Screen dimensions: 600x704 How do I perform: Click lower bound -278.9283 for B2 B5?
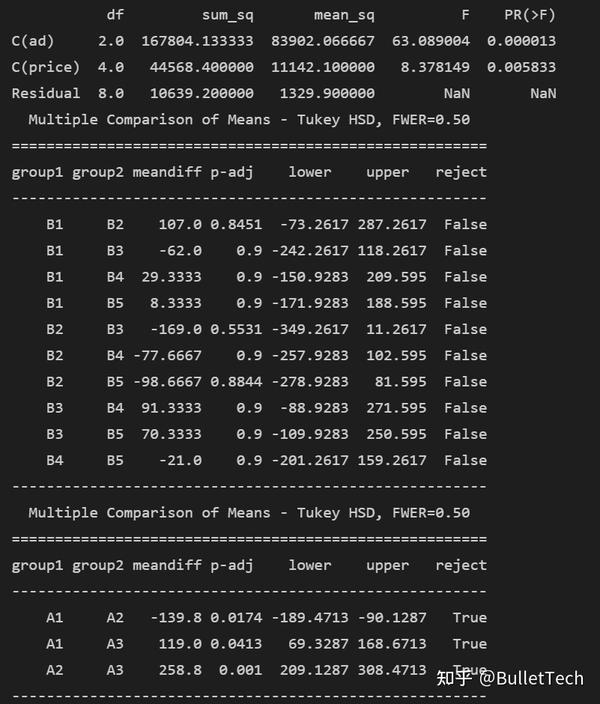click(x=310, y=382)
